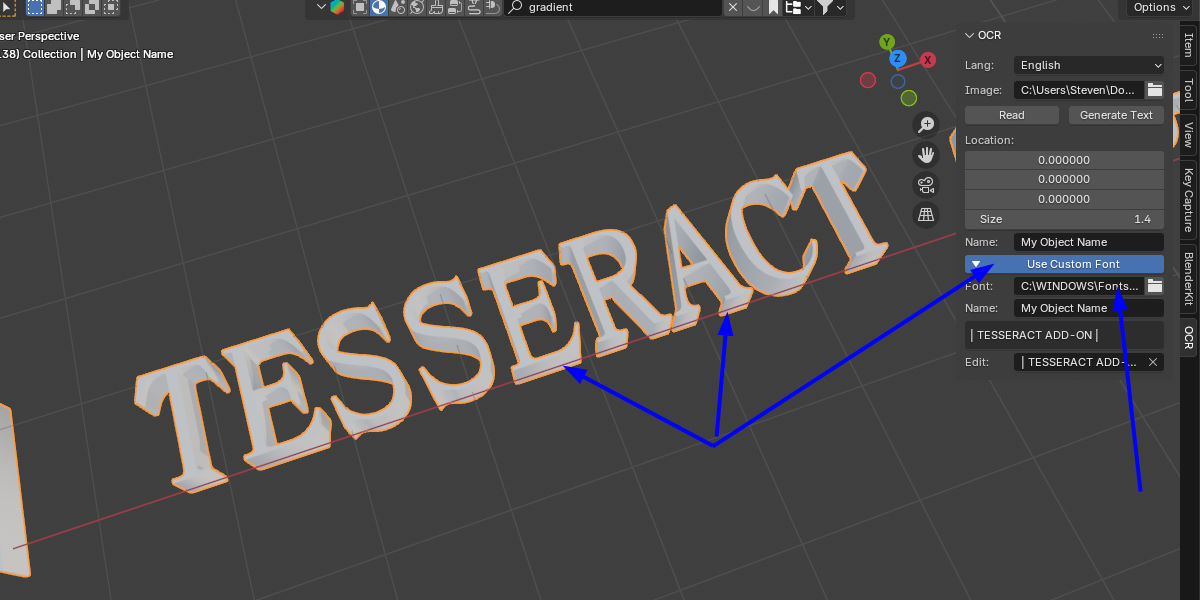Click the bookmark icon beside search
This screenshot has height=600, width=1200.
coord(772,7)
